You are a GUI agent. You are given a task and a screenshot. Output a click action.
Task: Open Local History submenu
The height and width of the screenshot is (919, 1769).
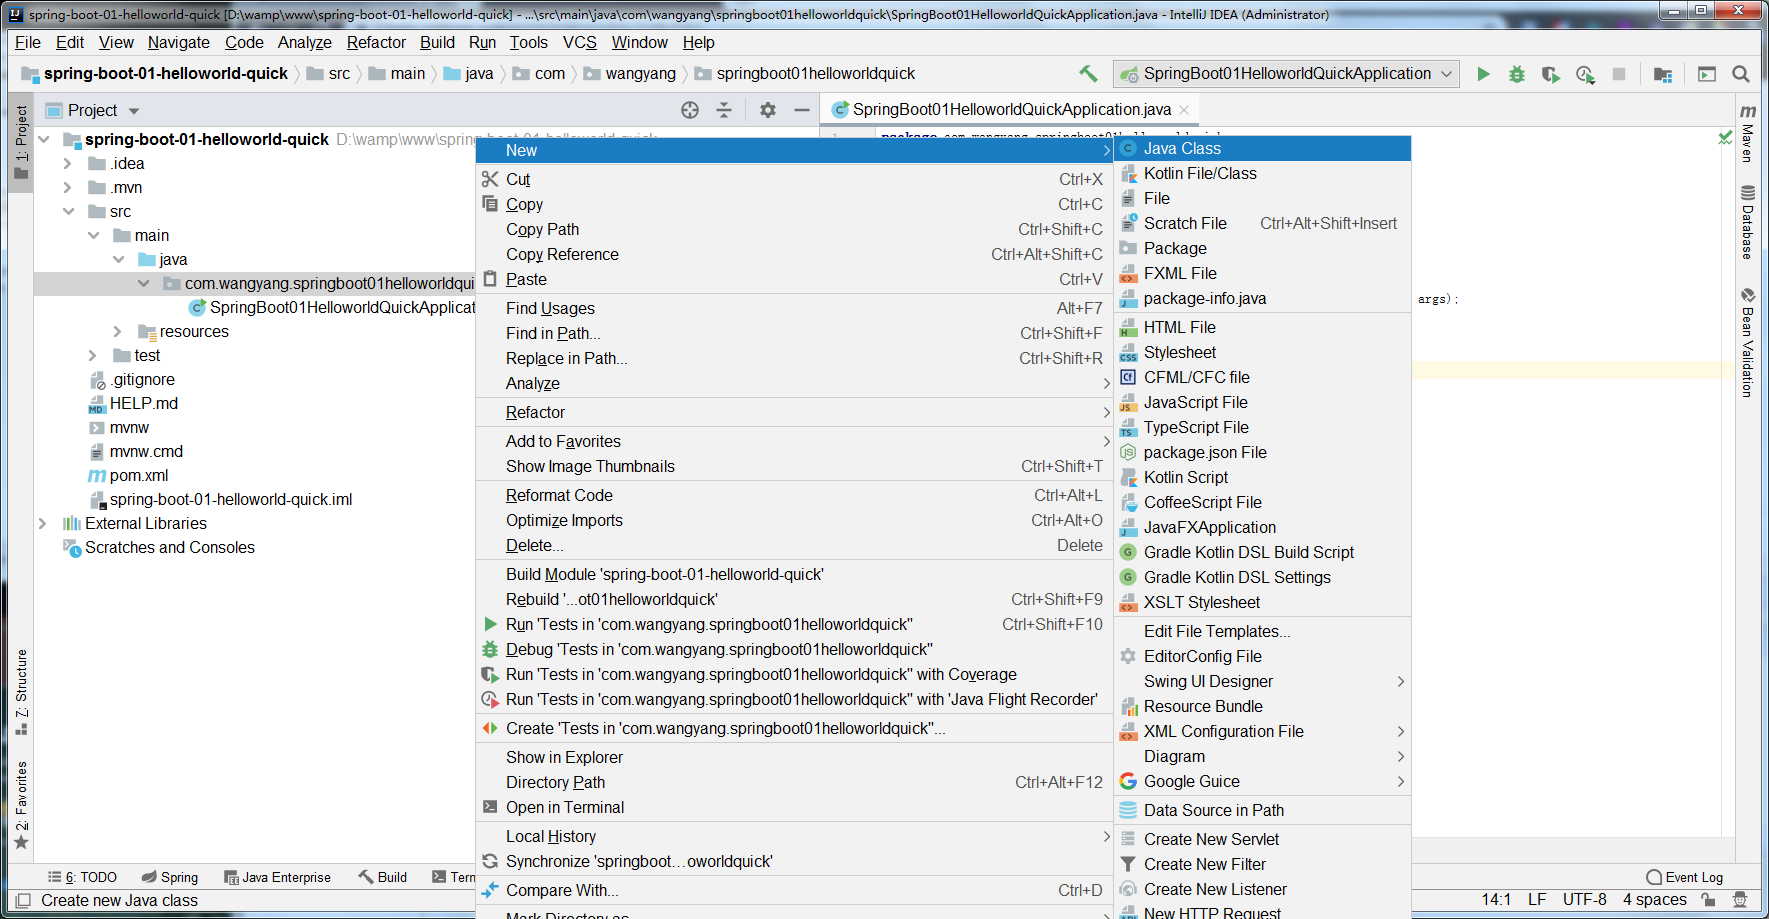794,836
